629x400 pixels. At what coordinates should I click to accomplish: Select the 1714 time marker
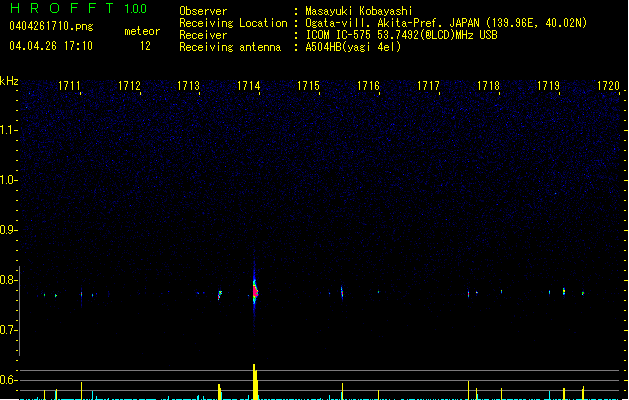(250, 87)
